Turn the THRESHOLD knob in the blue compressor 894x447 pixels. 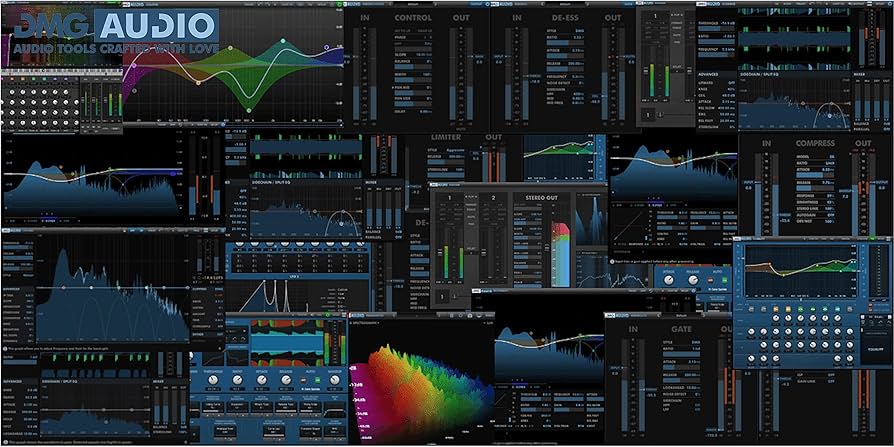pos(213,380)
